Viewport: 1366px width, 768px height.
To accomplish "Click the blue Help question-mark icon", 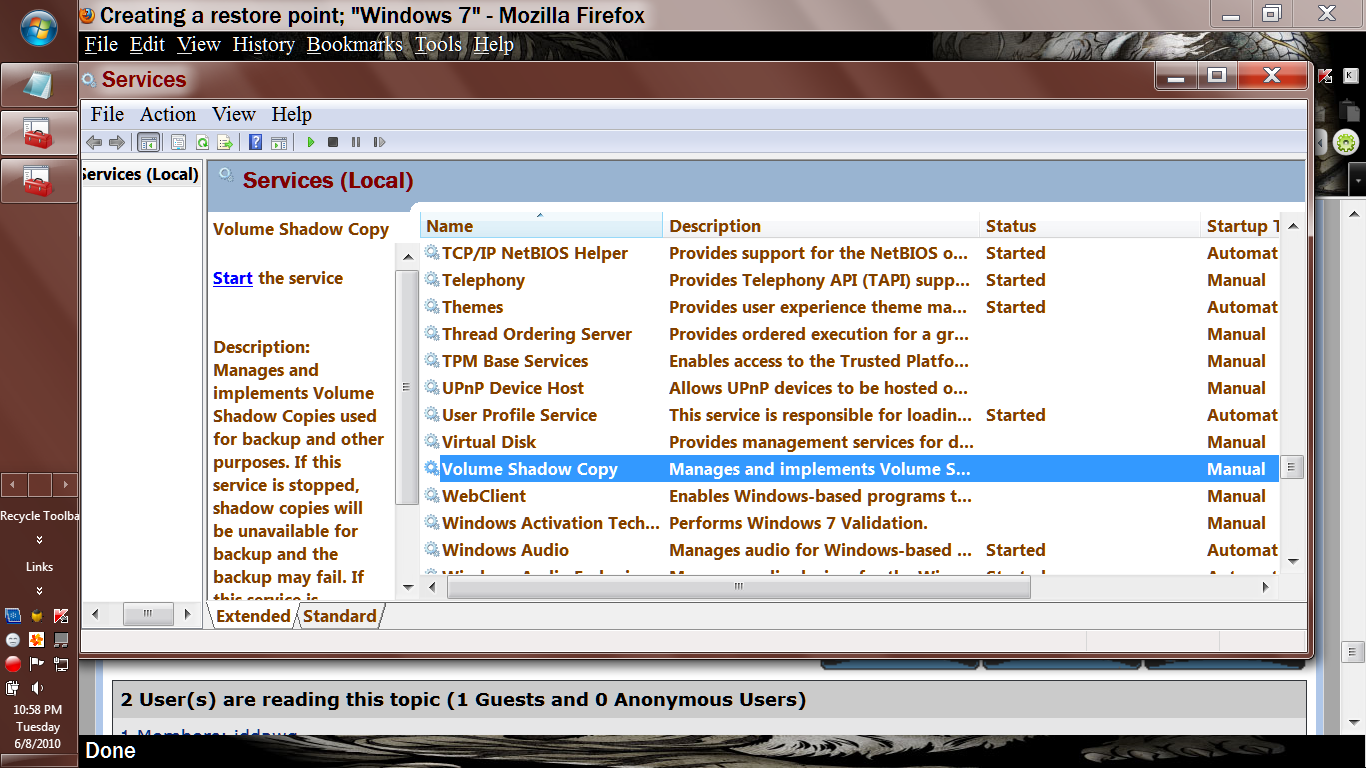I will 255,142.
